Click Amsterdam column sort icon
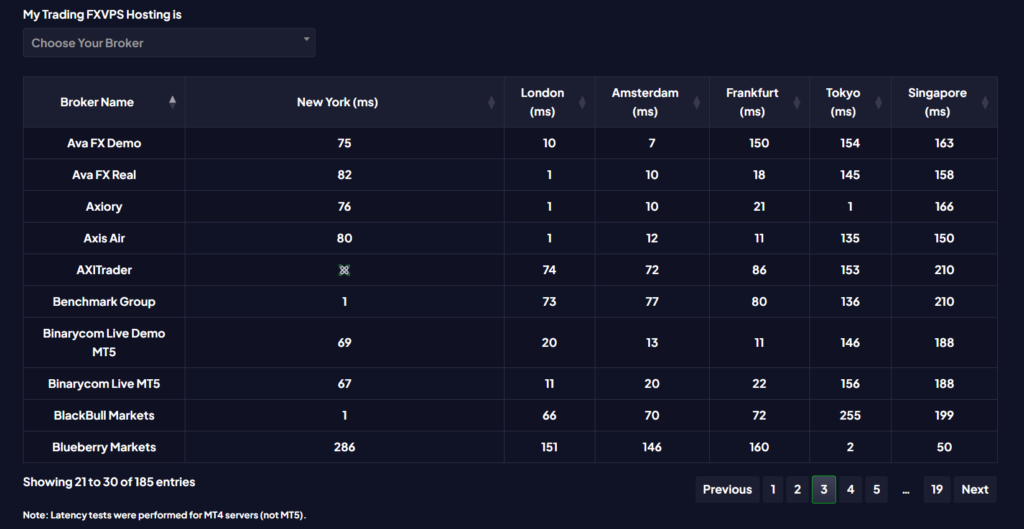 pyautogui.click(x=696, y=102)
